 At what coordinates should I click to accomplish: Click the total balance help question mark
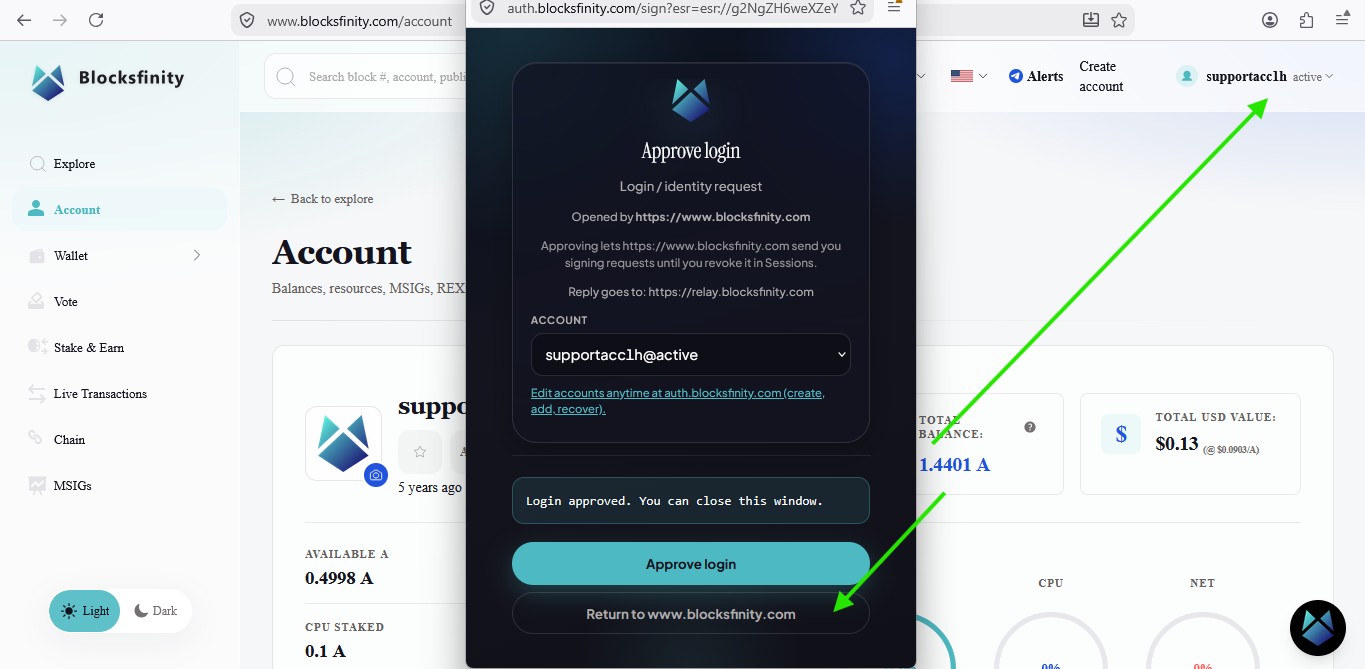1030,427
